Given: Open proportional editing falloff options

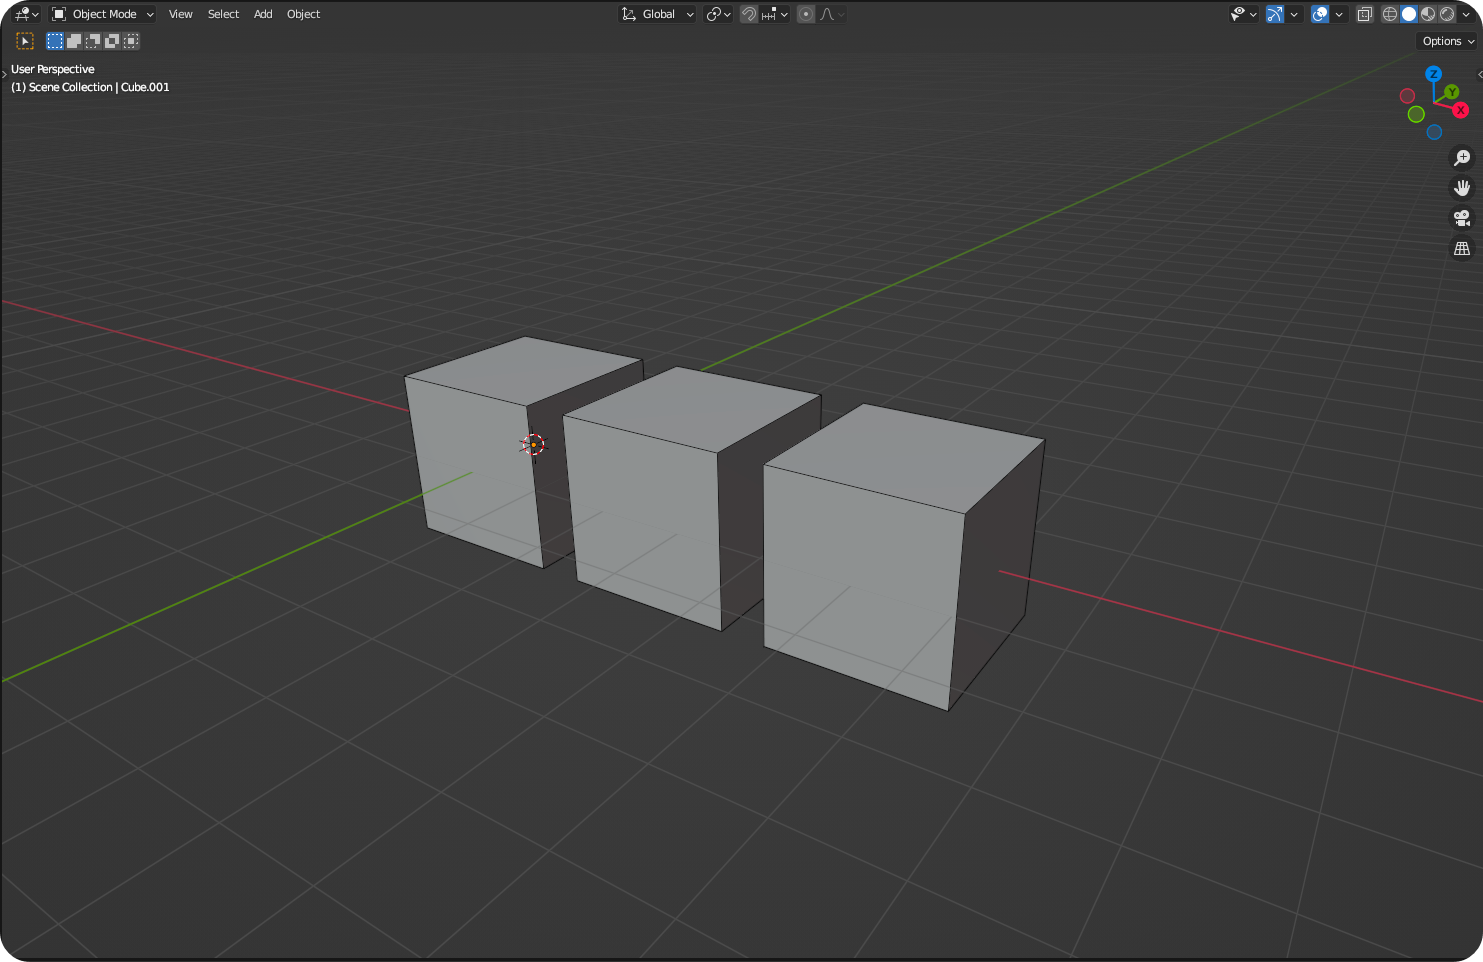Looking at the screenshot, I should click(x=832, y=14).
